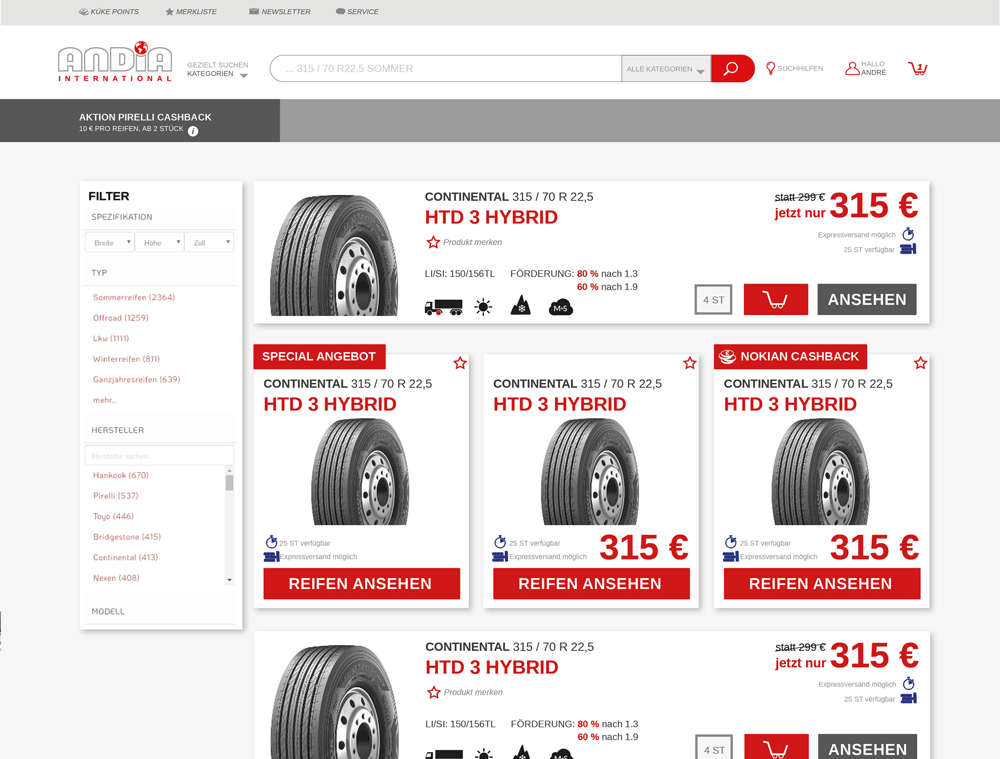Viewport: 1000px width, 759px height.
Task: Click the Merkliste star icon in top bar
Action: (x=170, y=11)
